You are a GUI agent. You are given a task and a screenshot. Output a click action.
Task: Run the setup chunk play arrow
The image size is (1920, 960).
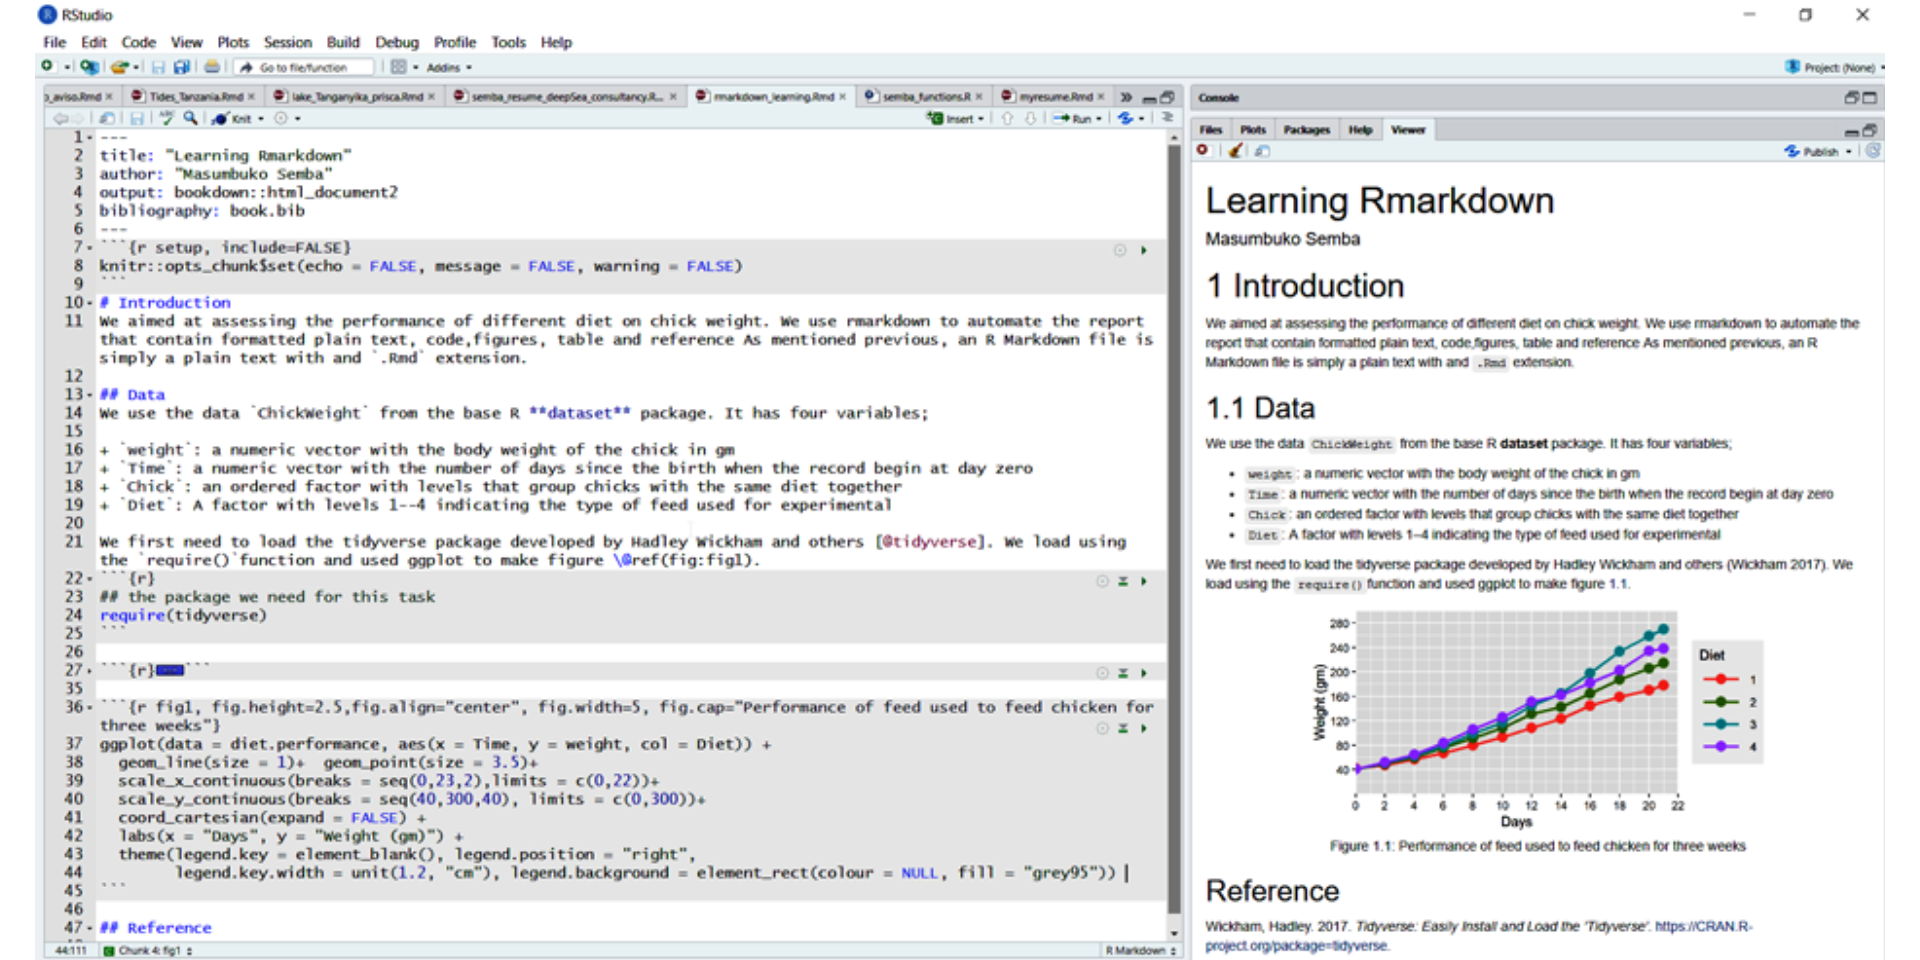(x=1143, y=250)
